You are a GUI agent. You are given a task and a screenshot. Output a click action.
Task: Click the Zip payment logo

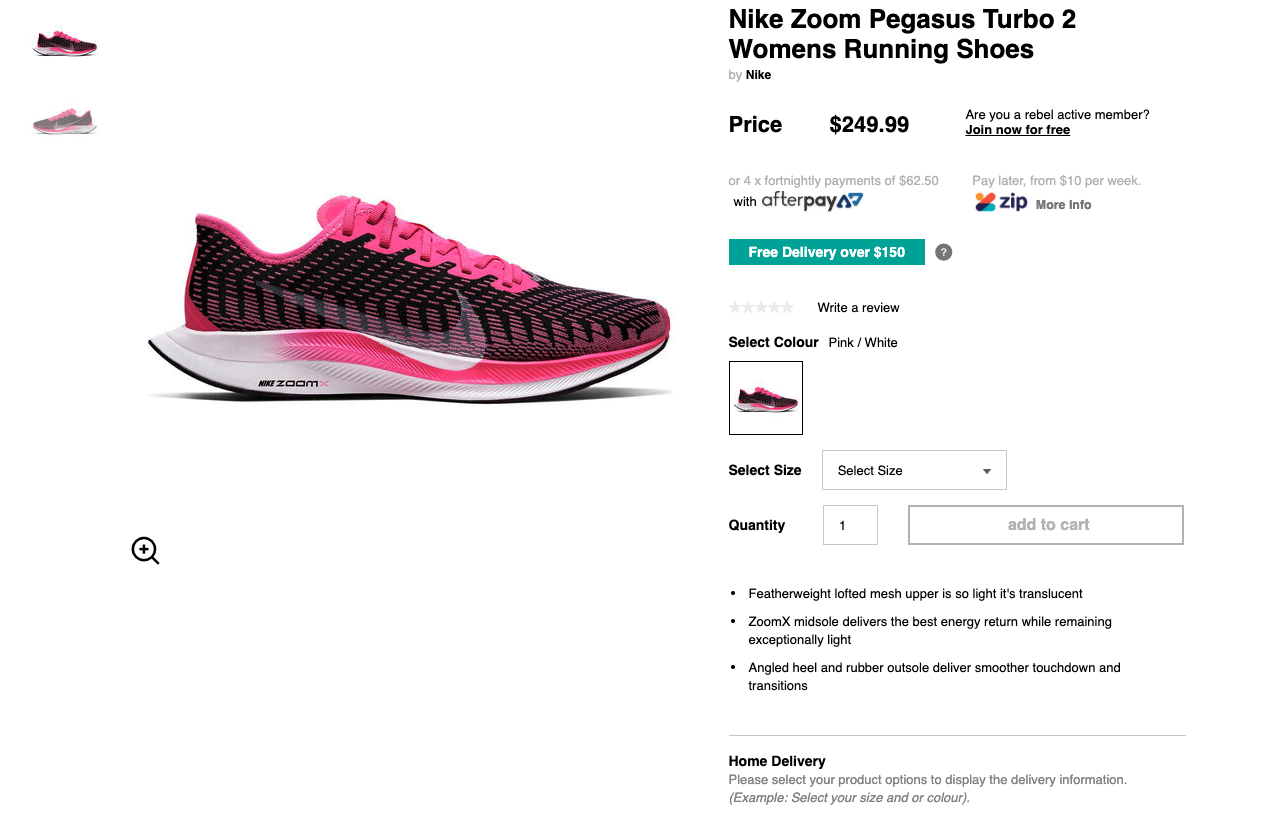[x=1001, y=202]
